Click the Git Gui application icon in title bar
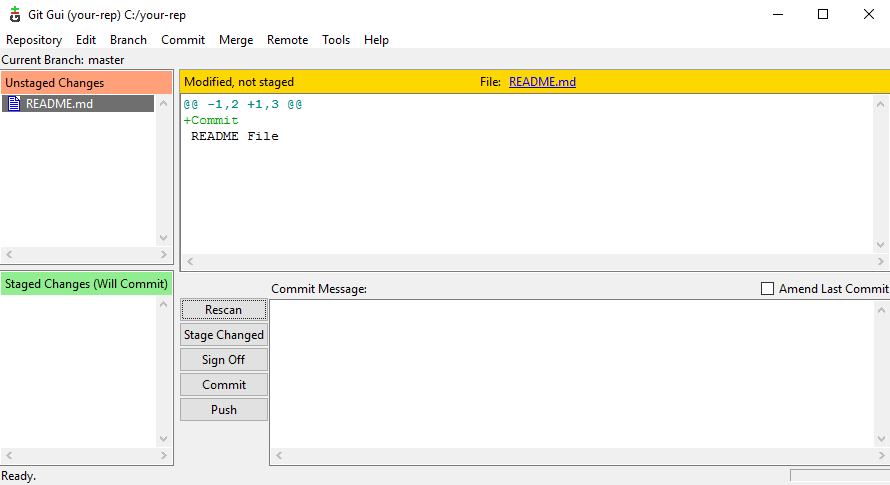Viewport: 890px width, 485px height. click(15, 15)
